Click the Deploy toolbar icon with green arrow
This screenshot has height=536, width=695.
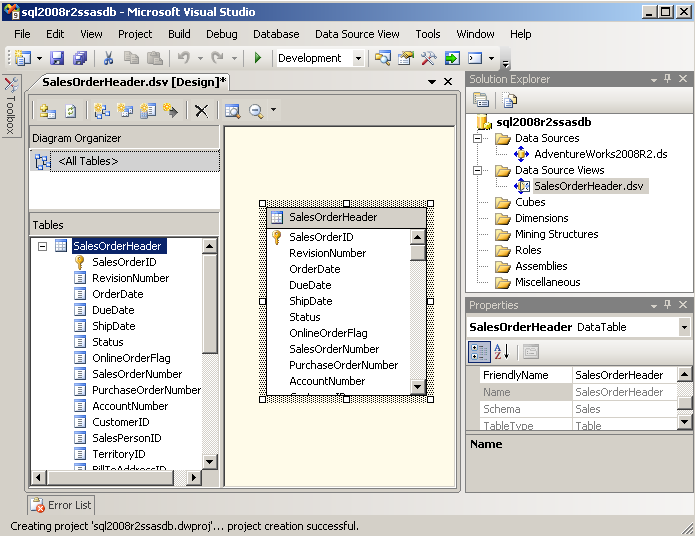(452, 58)
